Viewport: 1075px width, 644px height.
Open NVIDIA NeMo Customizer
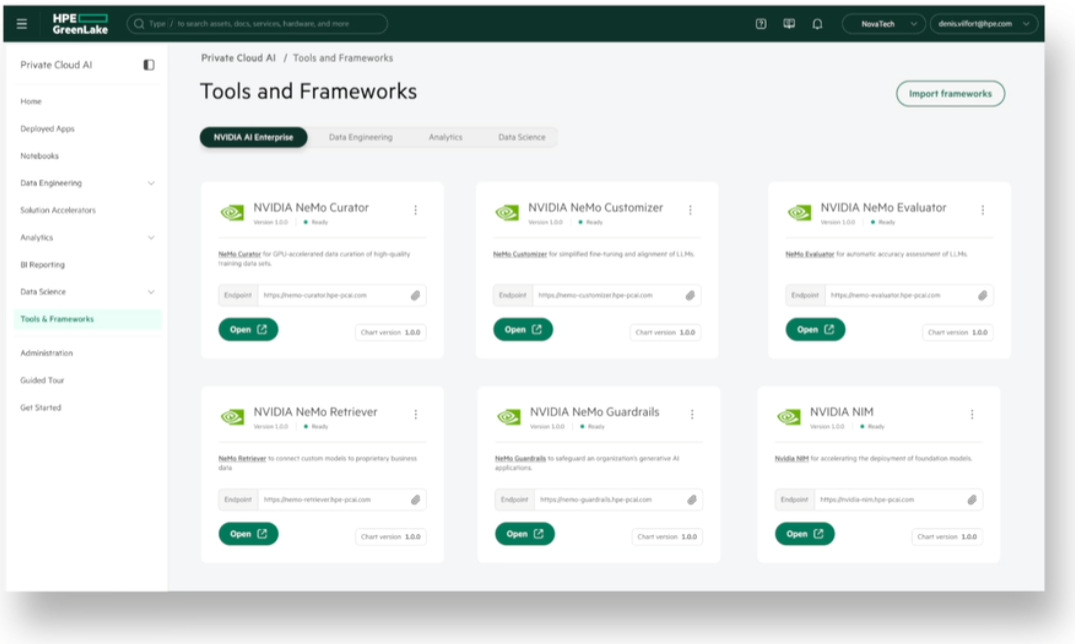(523, 330)
